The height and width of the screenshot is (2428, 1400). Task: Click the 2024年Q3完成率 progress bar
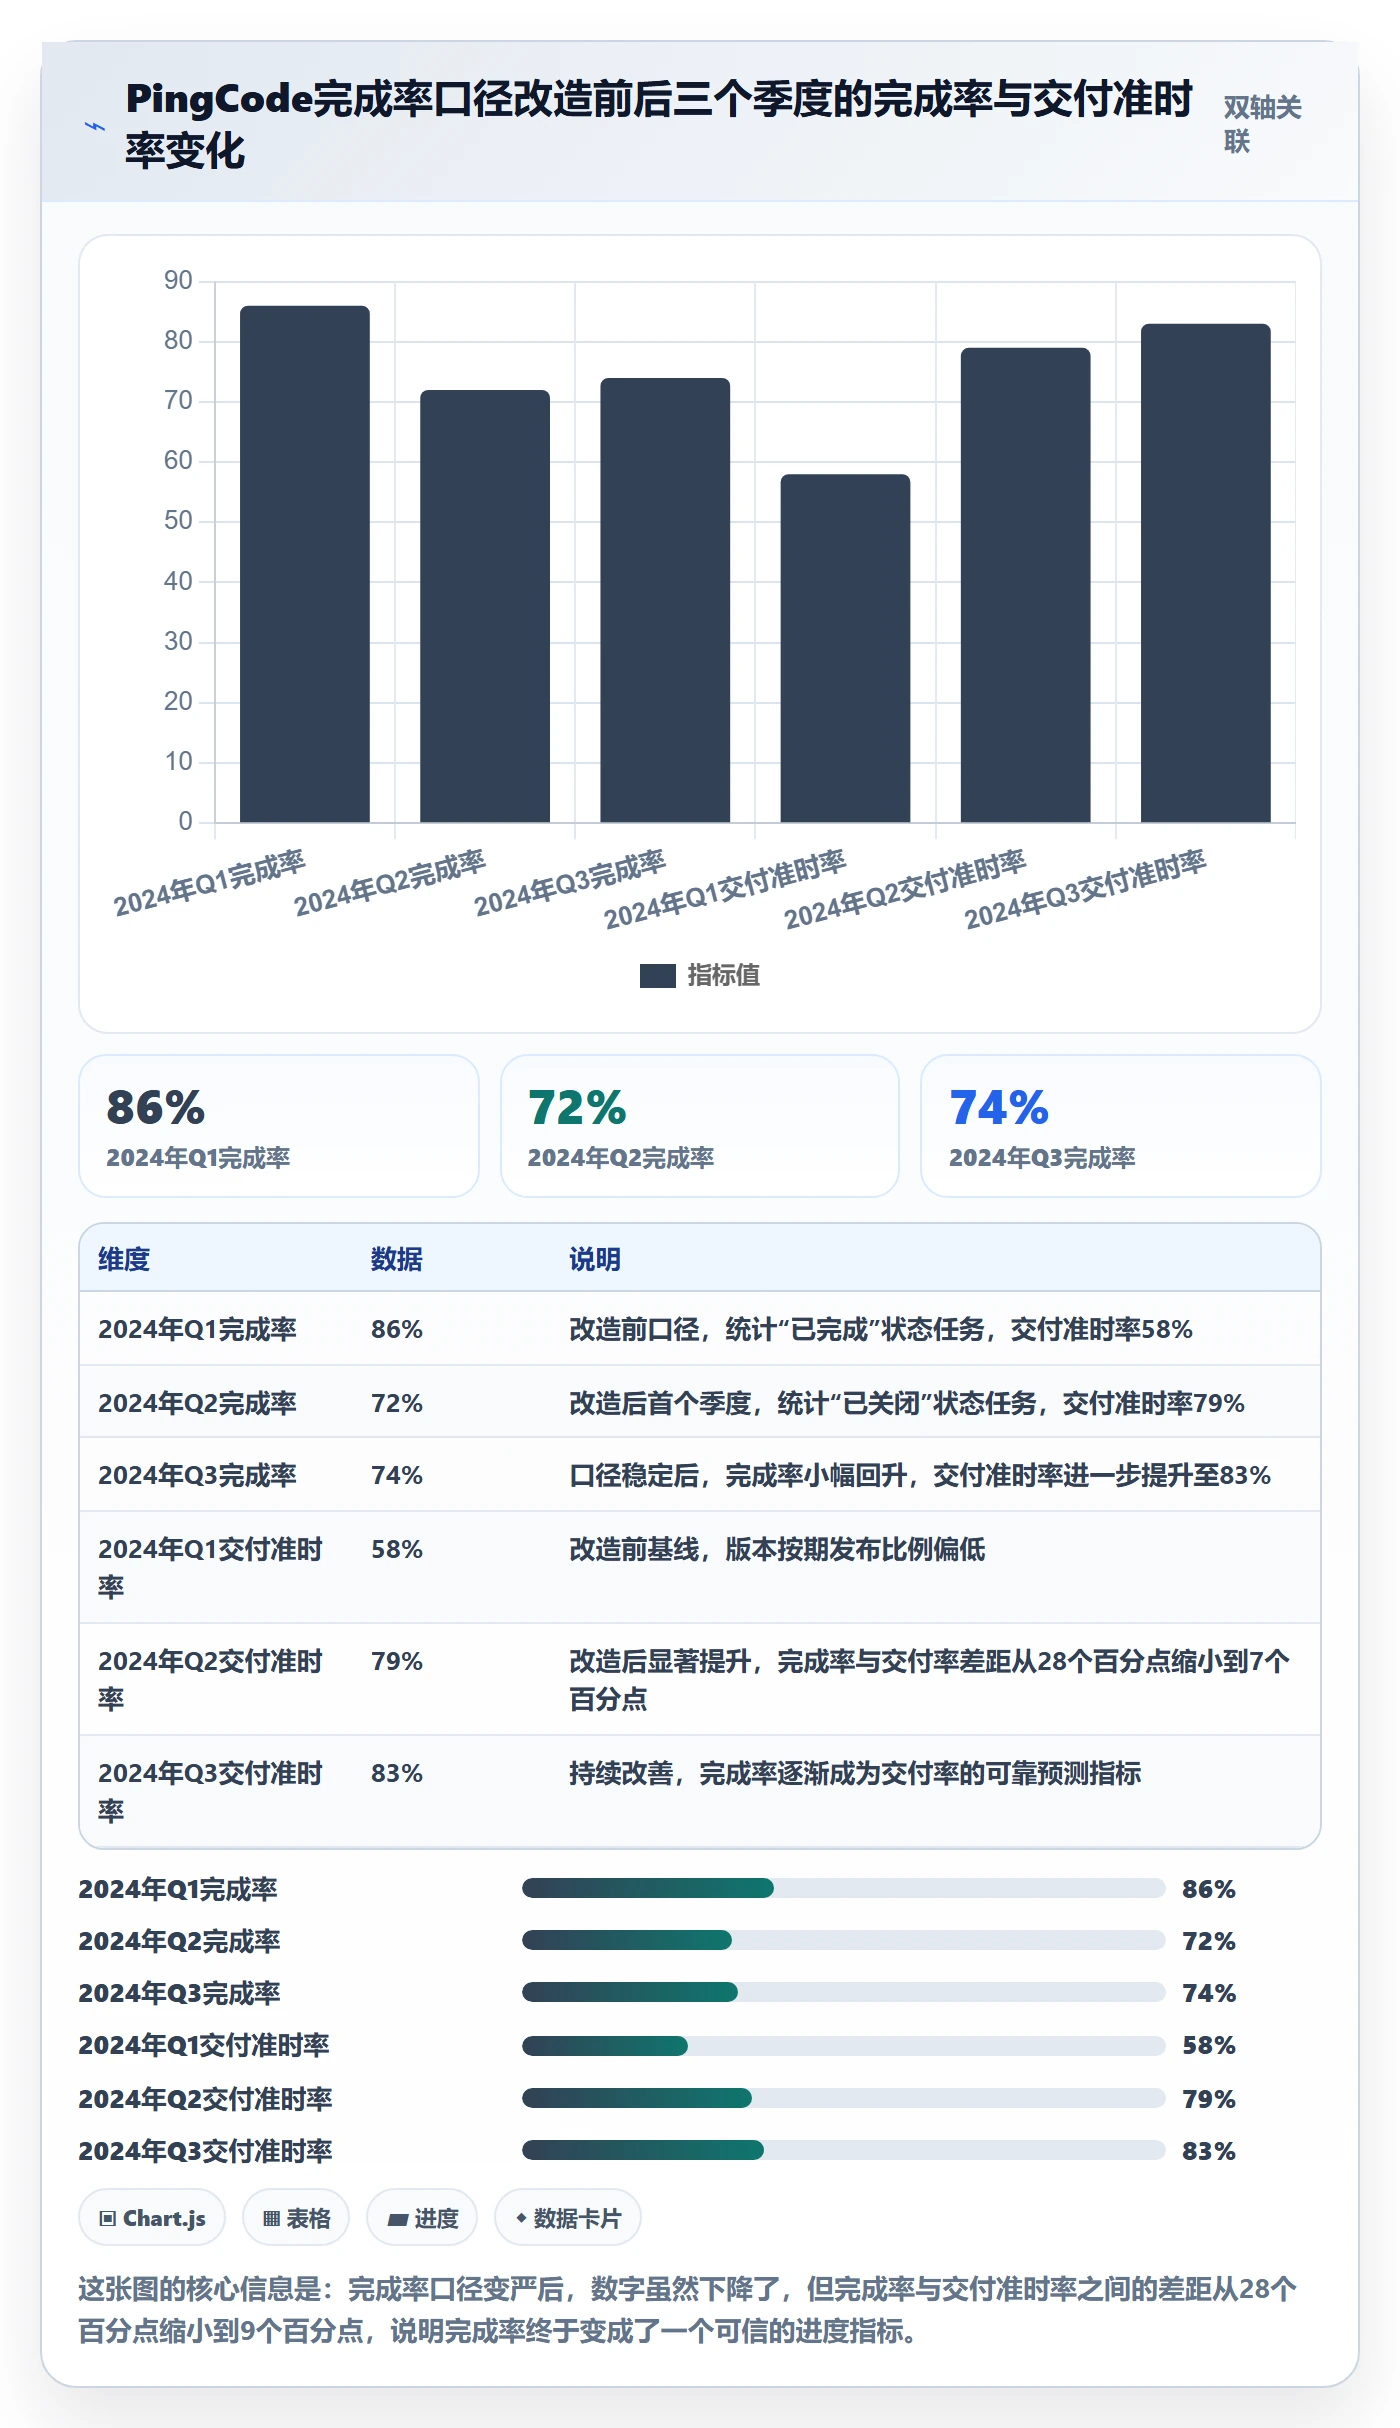[x=843, y=1992]
